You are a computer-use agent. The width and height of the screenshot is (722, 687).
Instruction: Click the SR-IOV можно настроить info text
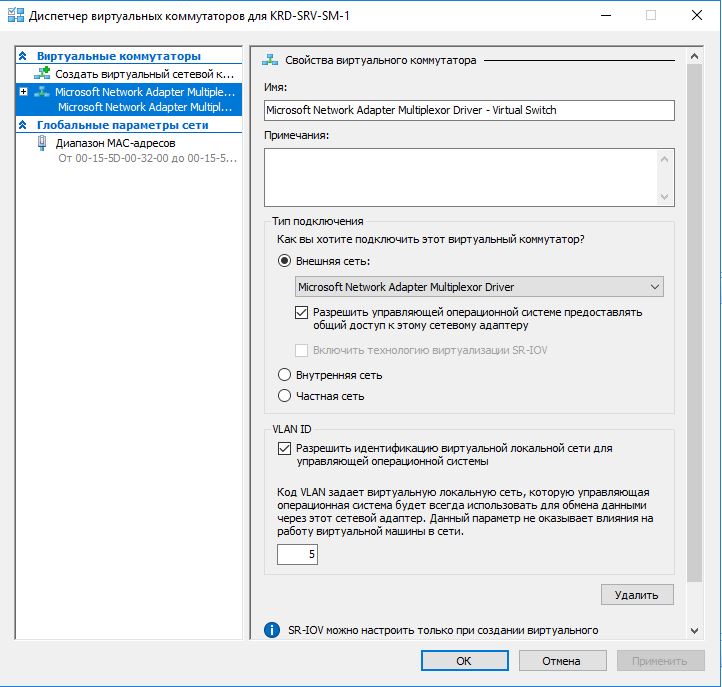(x=443, y=630)
